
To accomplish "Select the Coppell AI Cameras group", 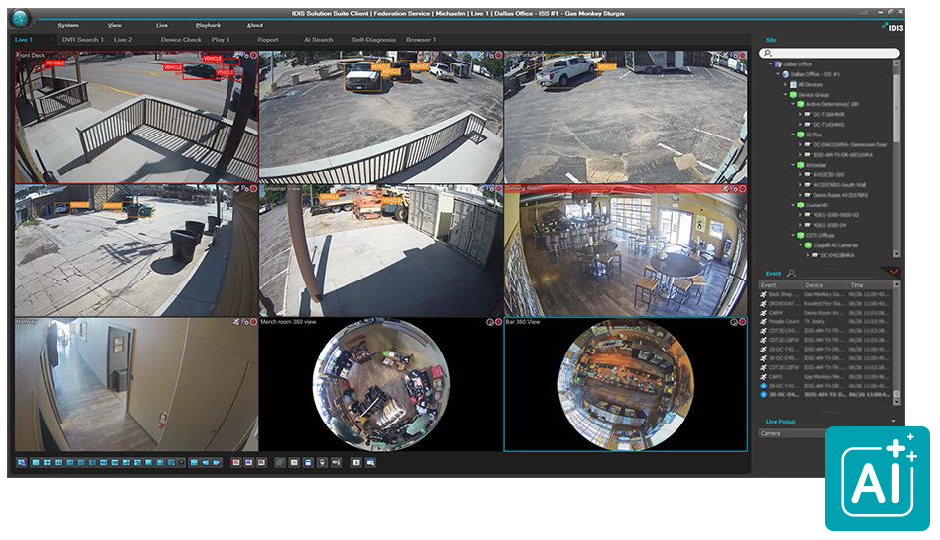I will (836, 246).
